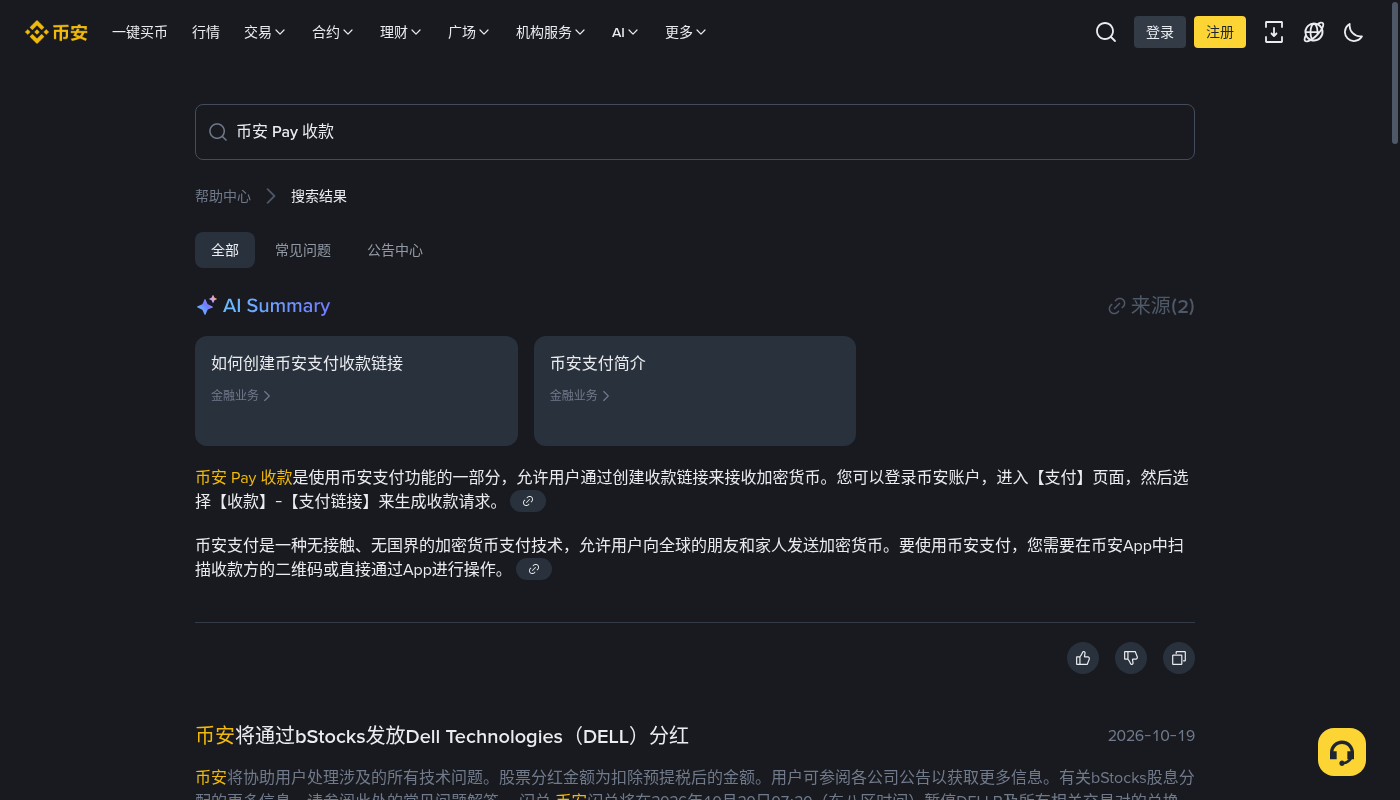Click the 登录 button
The height and width of the screenshot is (800, 1400).
click(x=1160, y=32)
